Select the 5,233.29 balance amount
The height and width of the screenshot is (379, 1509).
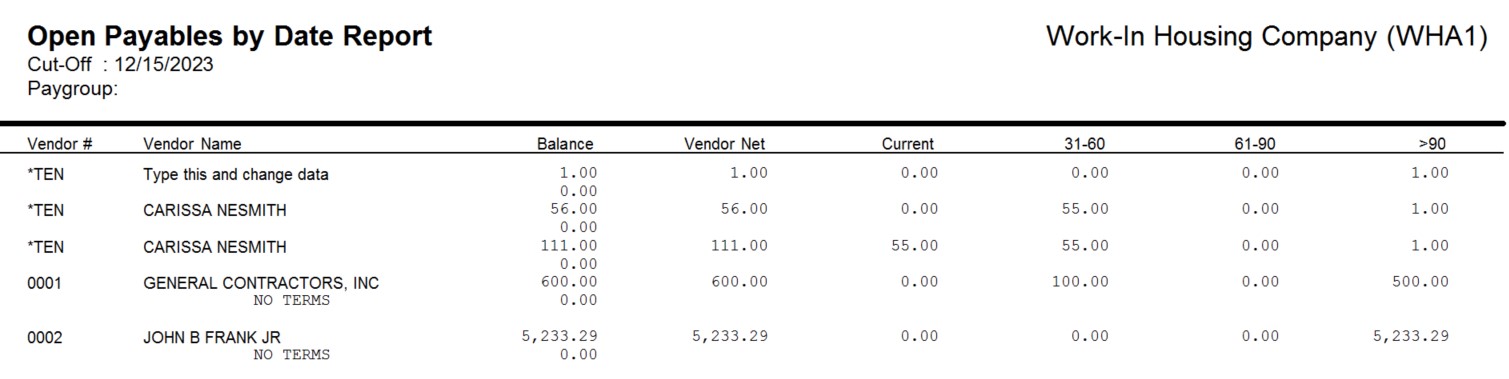click(559, 337)
